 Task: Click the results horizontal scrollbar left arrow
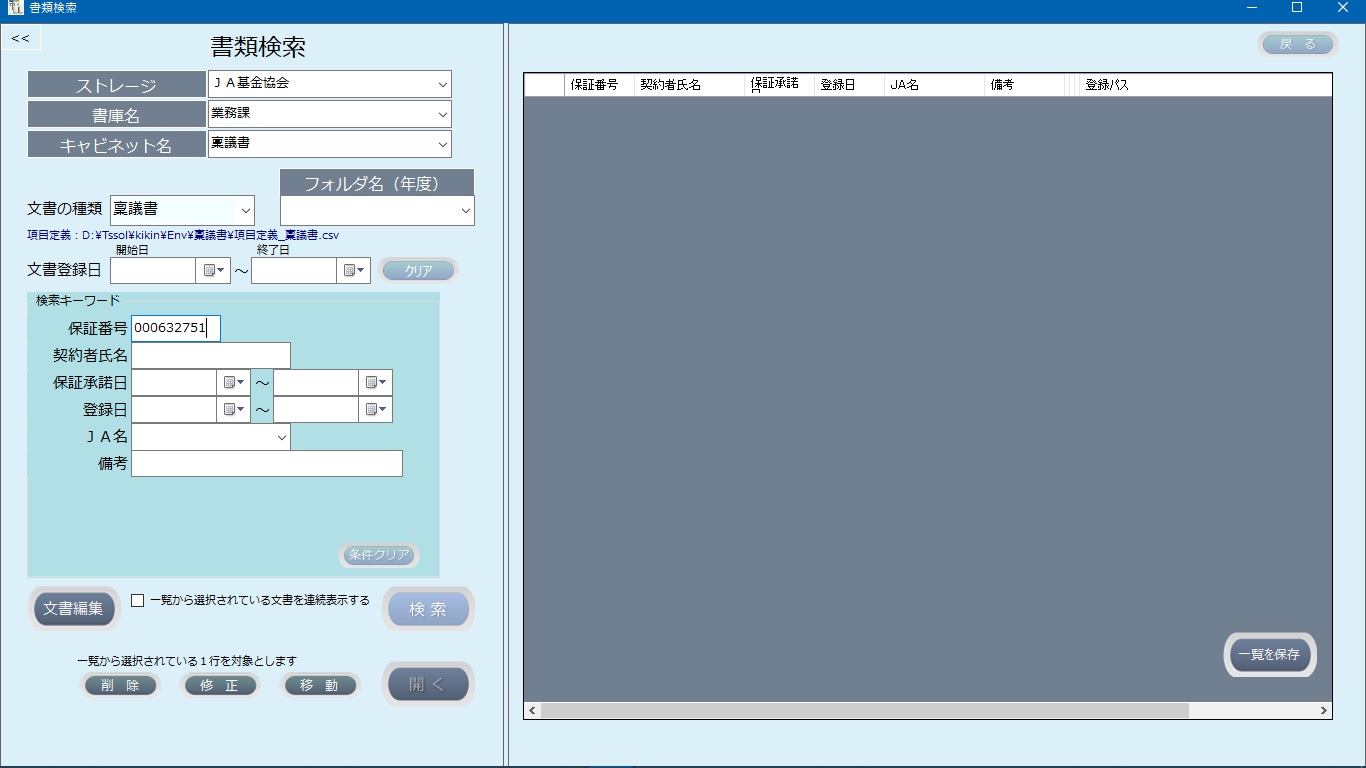[x=532, y=710]
